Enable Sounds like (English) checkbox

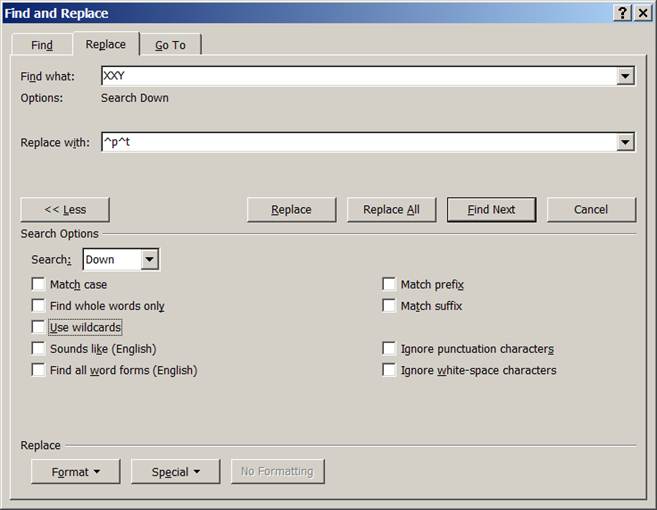[38, 349]
